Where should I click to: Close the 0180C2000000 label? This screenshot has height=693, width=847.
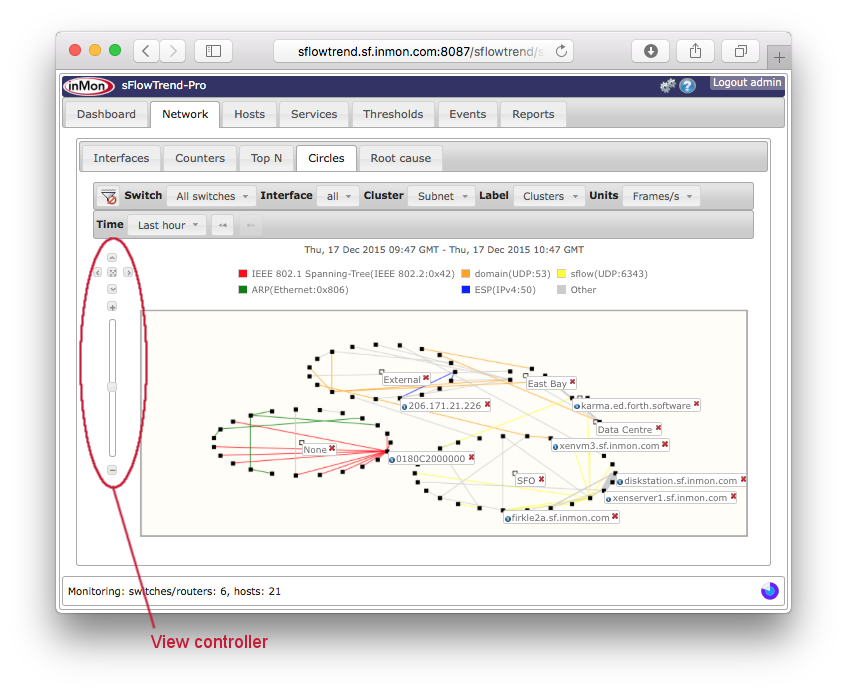(x=472, y=457)
